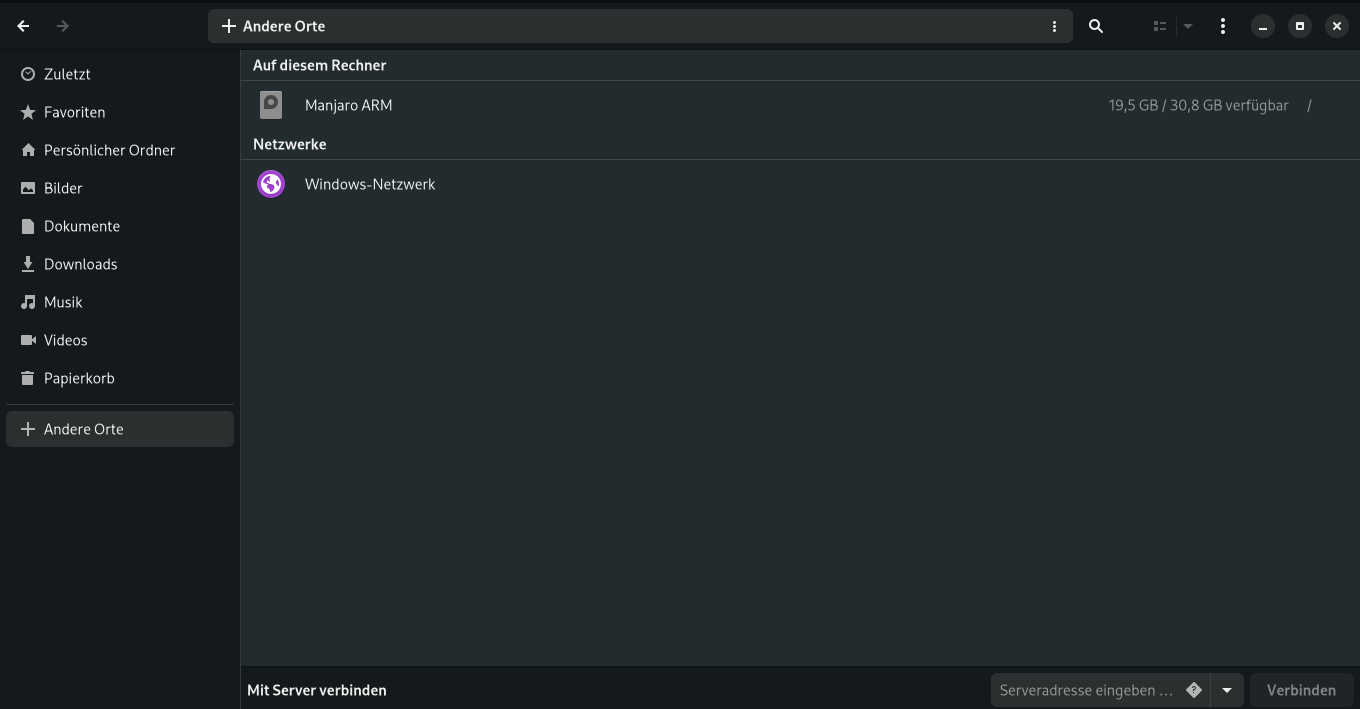Open the main menu three-dots button
The height and width of the screenshot is (709, 1360).
[x=1223, y=26]
